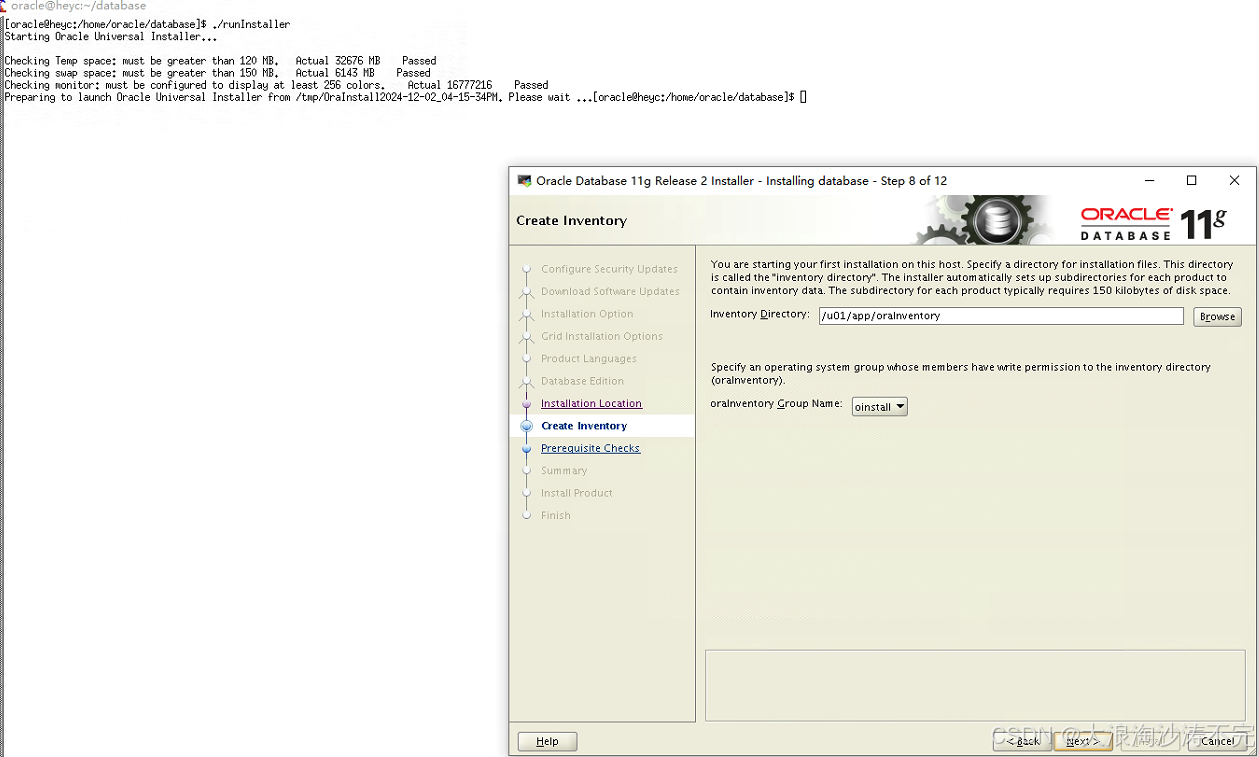Click the Create Inventory step bullet icon
This screenshot has height=757, width=1259.
(526, 426)
